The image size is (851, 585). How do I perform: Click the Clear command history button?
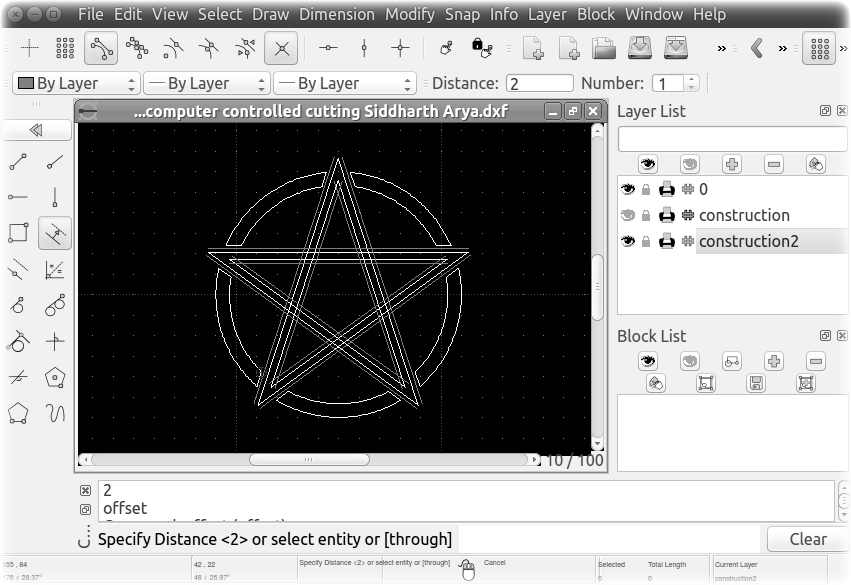pyautogui.click(x=808, y=539)
